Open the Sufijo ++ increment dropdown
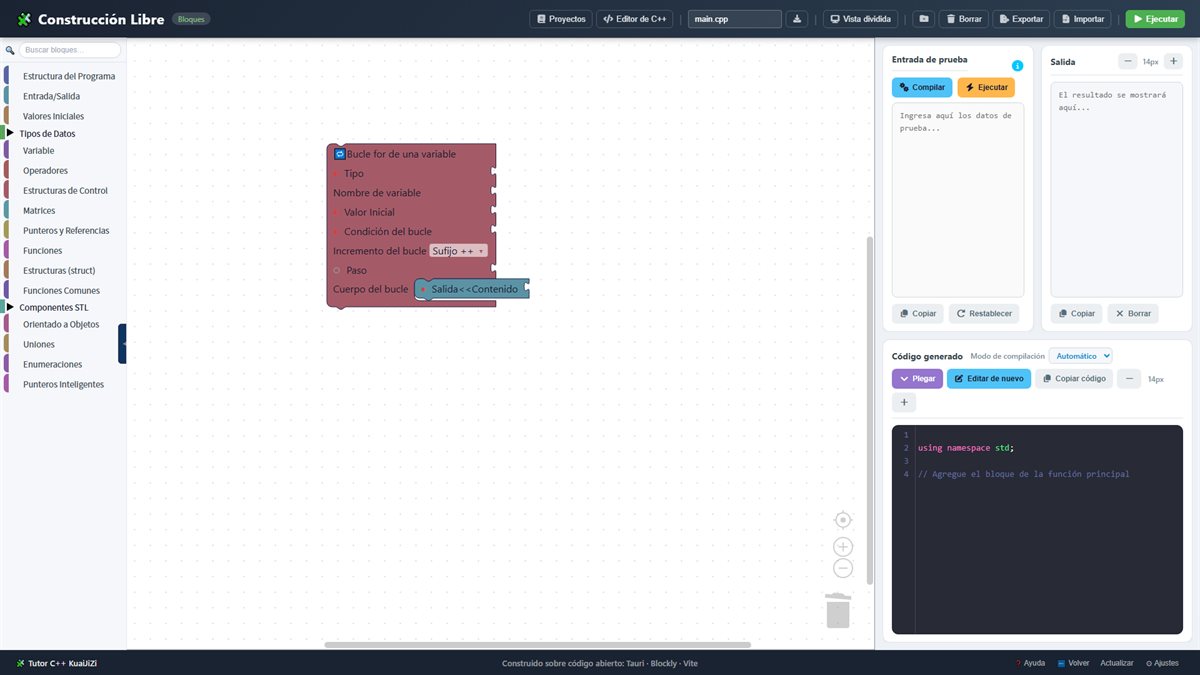The width and height of the screenshot is (1200, 675). coord(459,251)
